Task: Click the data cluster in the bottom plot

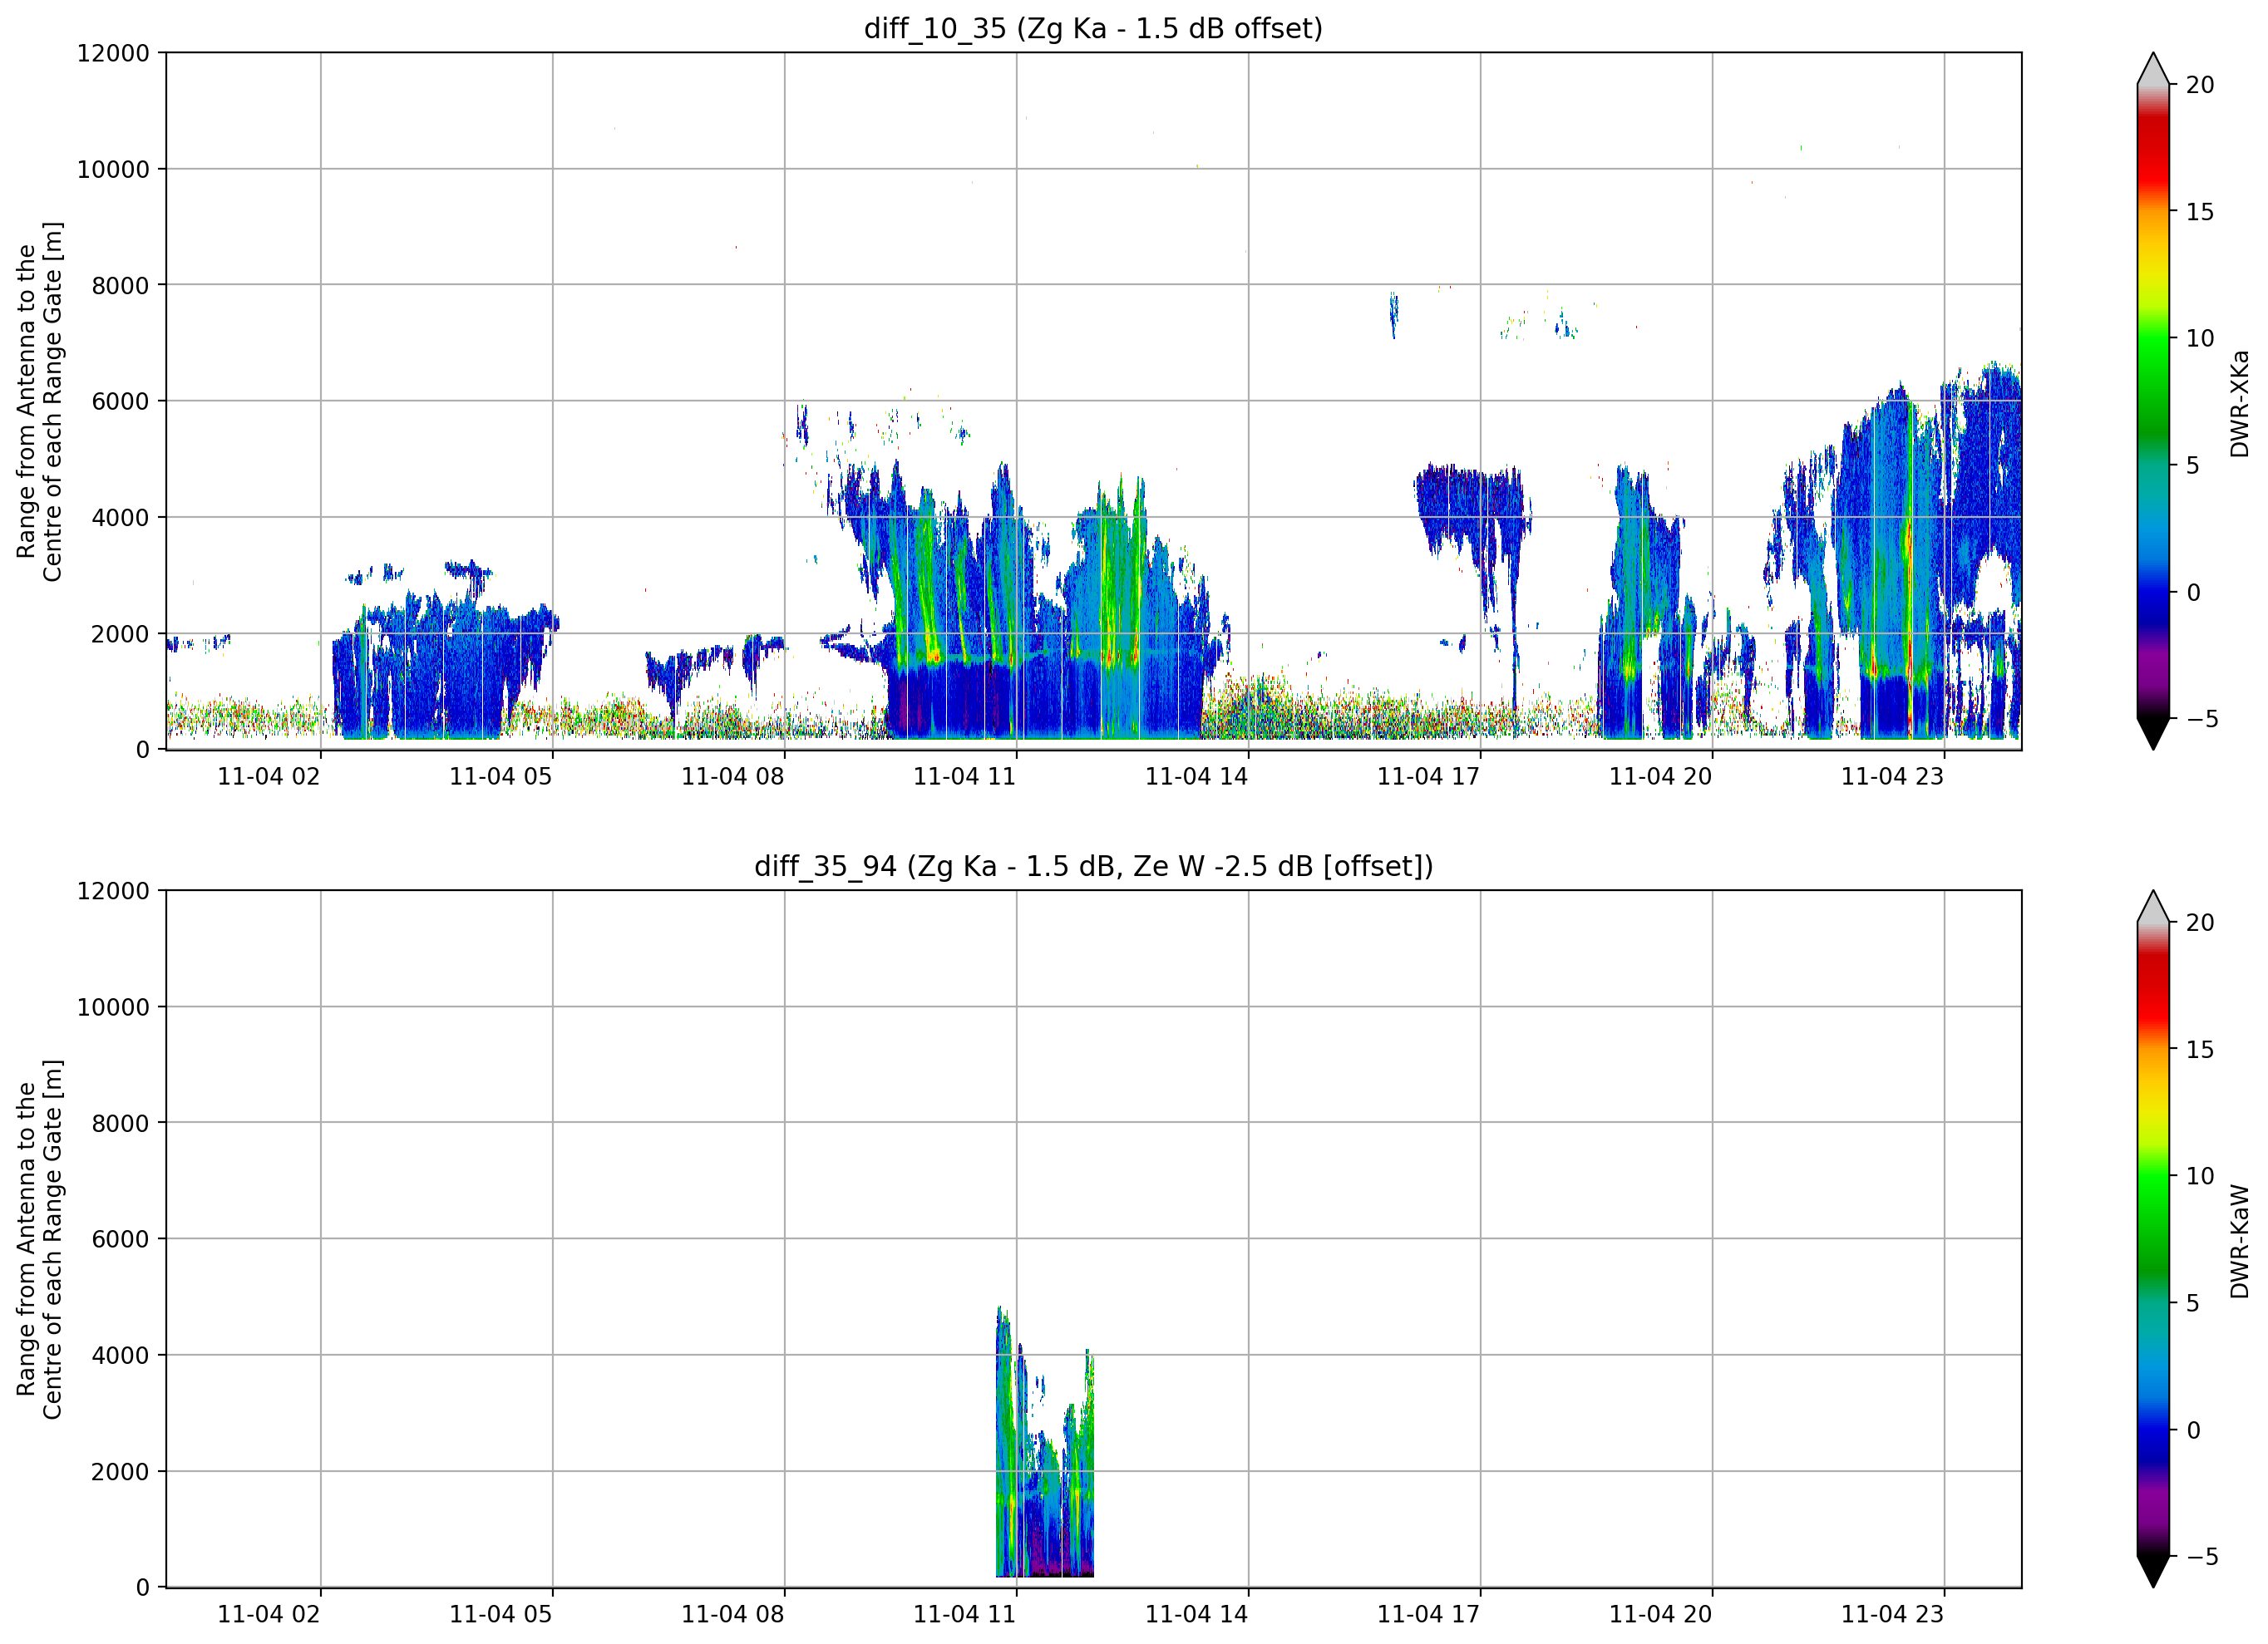Action: point(1045,1442)
